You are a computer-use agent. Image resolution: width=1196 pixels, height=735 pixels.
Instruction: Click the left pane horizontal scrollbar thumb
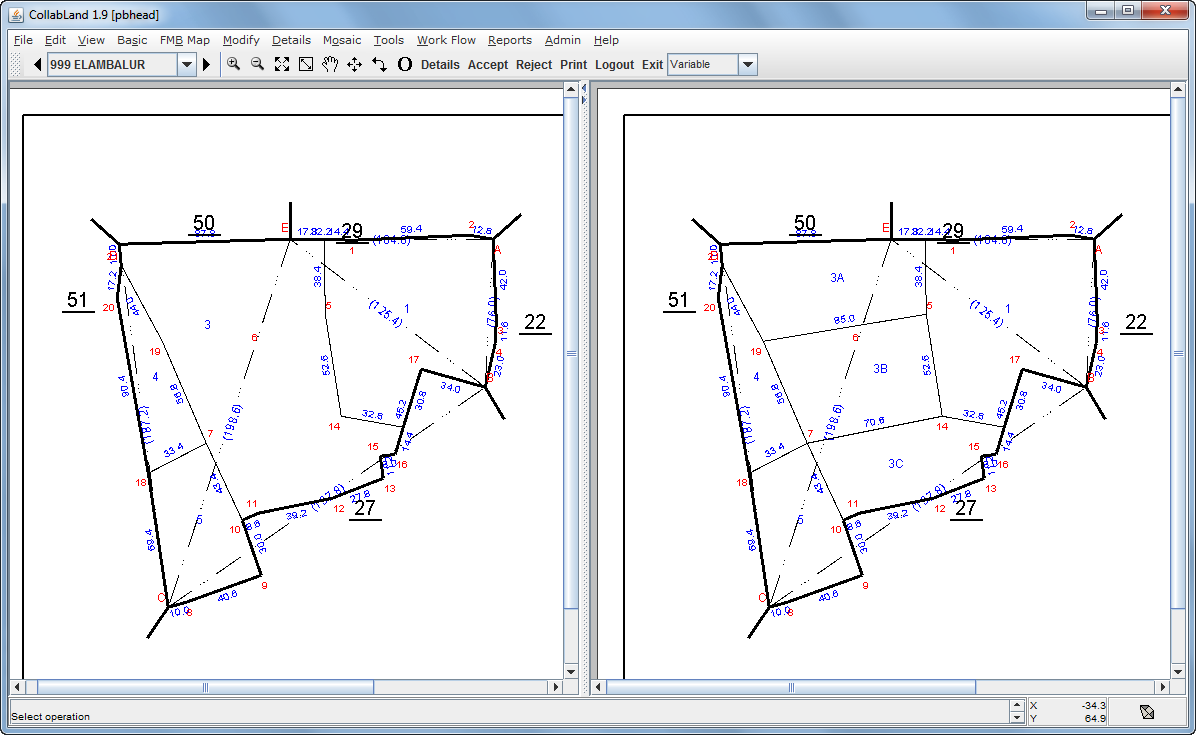click(x=205, y=687)
